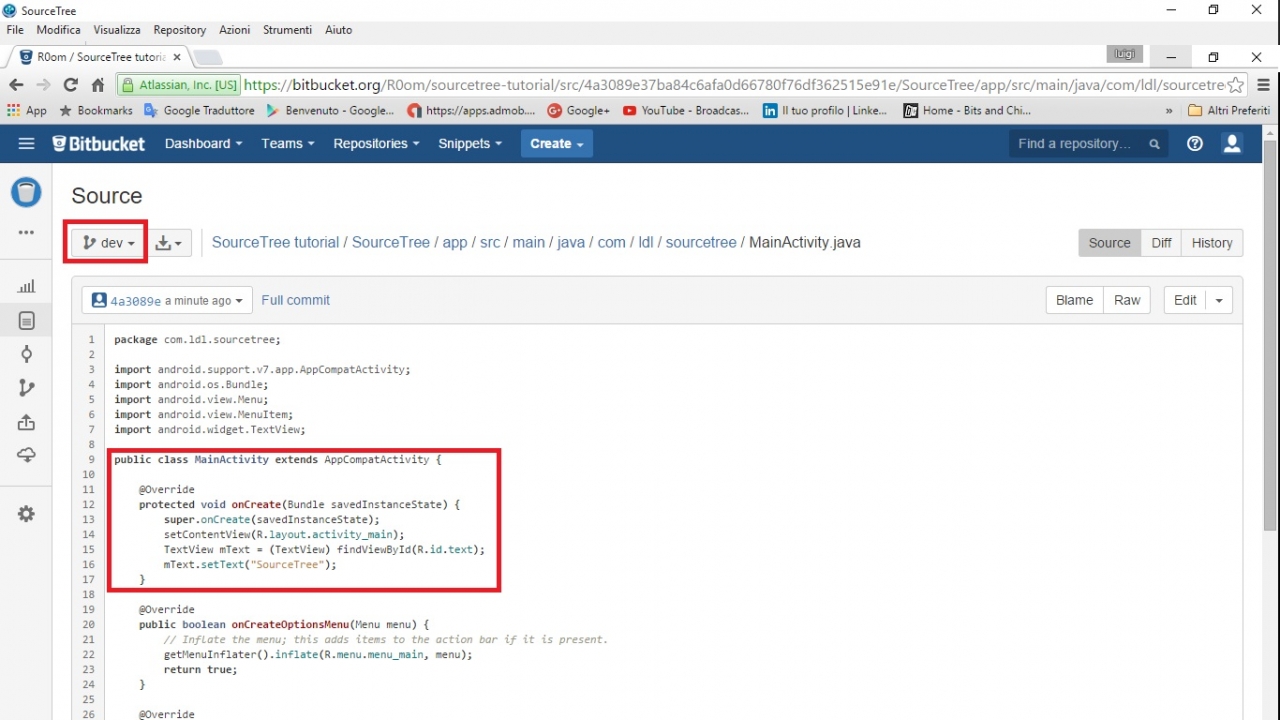
Task: Open the src breadcrumb link
Action: 490,242
